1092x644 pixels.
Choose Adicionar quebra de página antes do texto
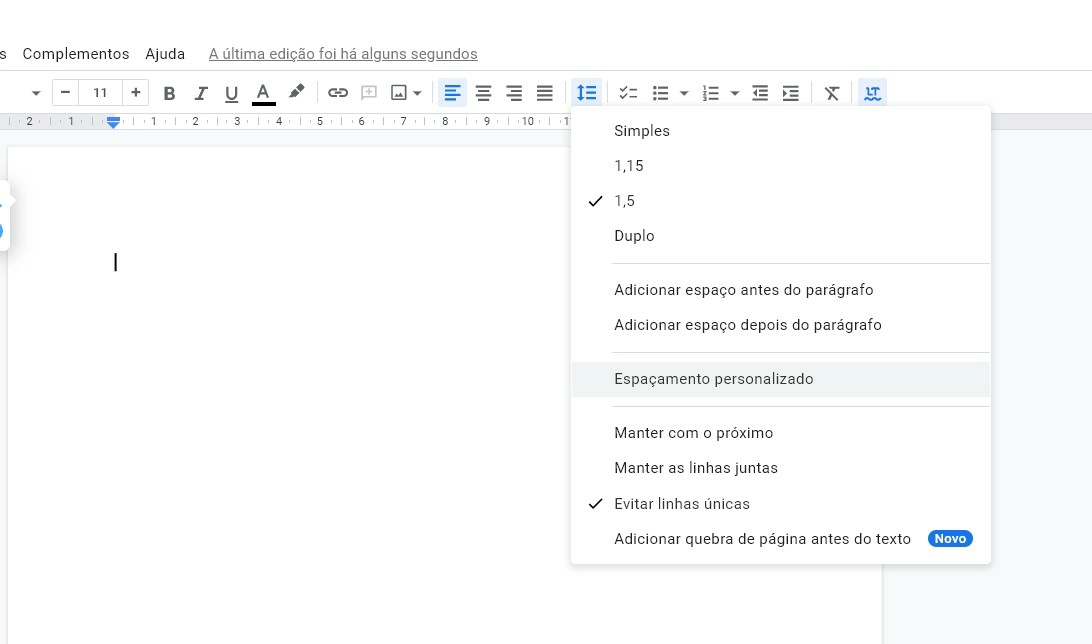(x=781, y=539)
